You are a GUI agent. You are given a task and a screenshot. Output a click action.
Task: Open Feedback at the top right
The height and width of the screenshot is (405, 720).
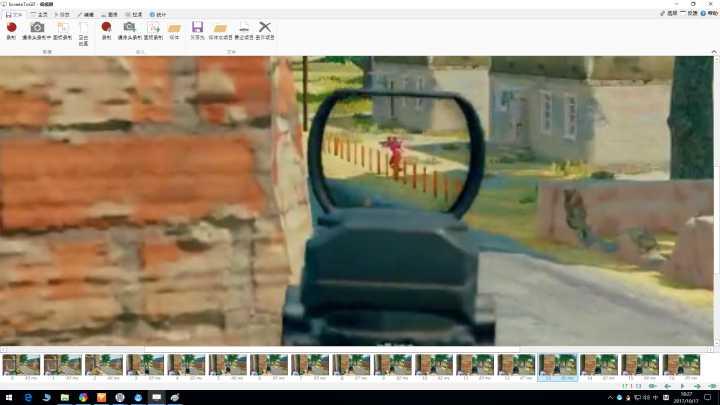point(689,13)
